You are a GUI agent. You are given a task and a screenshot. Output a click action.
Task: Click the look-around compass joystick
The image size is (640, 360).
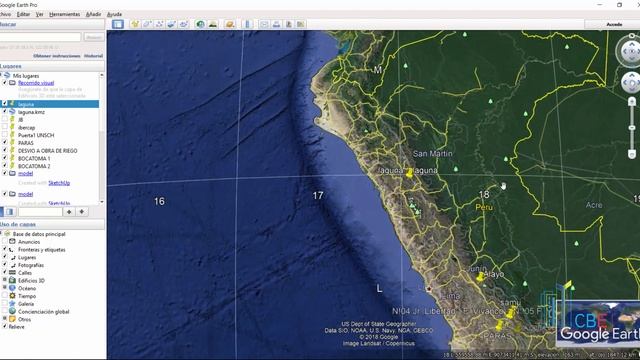(631, 52)
